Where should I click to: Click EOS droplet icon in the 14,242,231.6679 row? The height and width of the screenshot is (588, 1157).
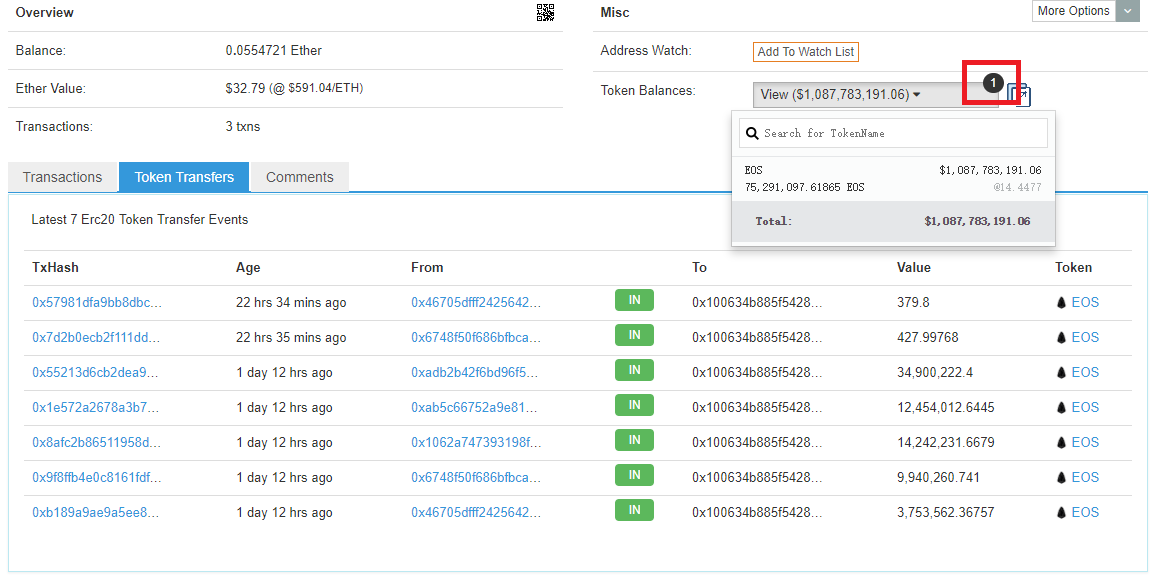point(1062,443)
